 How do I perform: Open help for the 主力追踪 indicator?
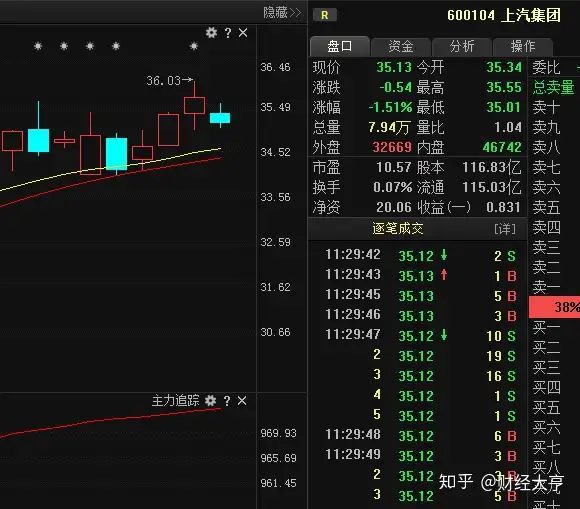point(227,400)
